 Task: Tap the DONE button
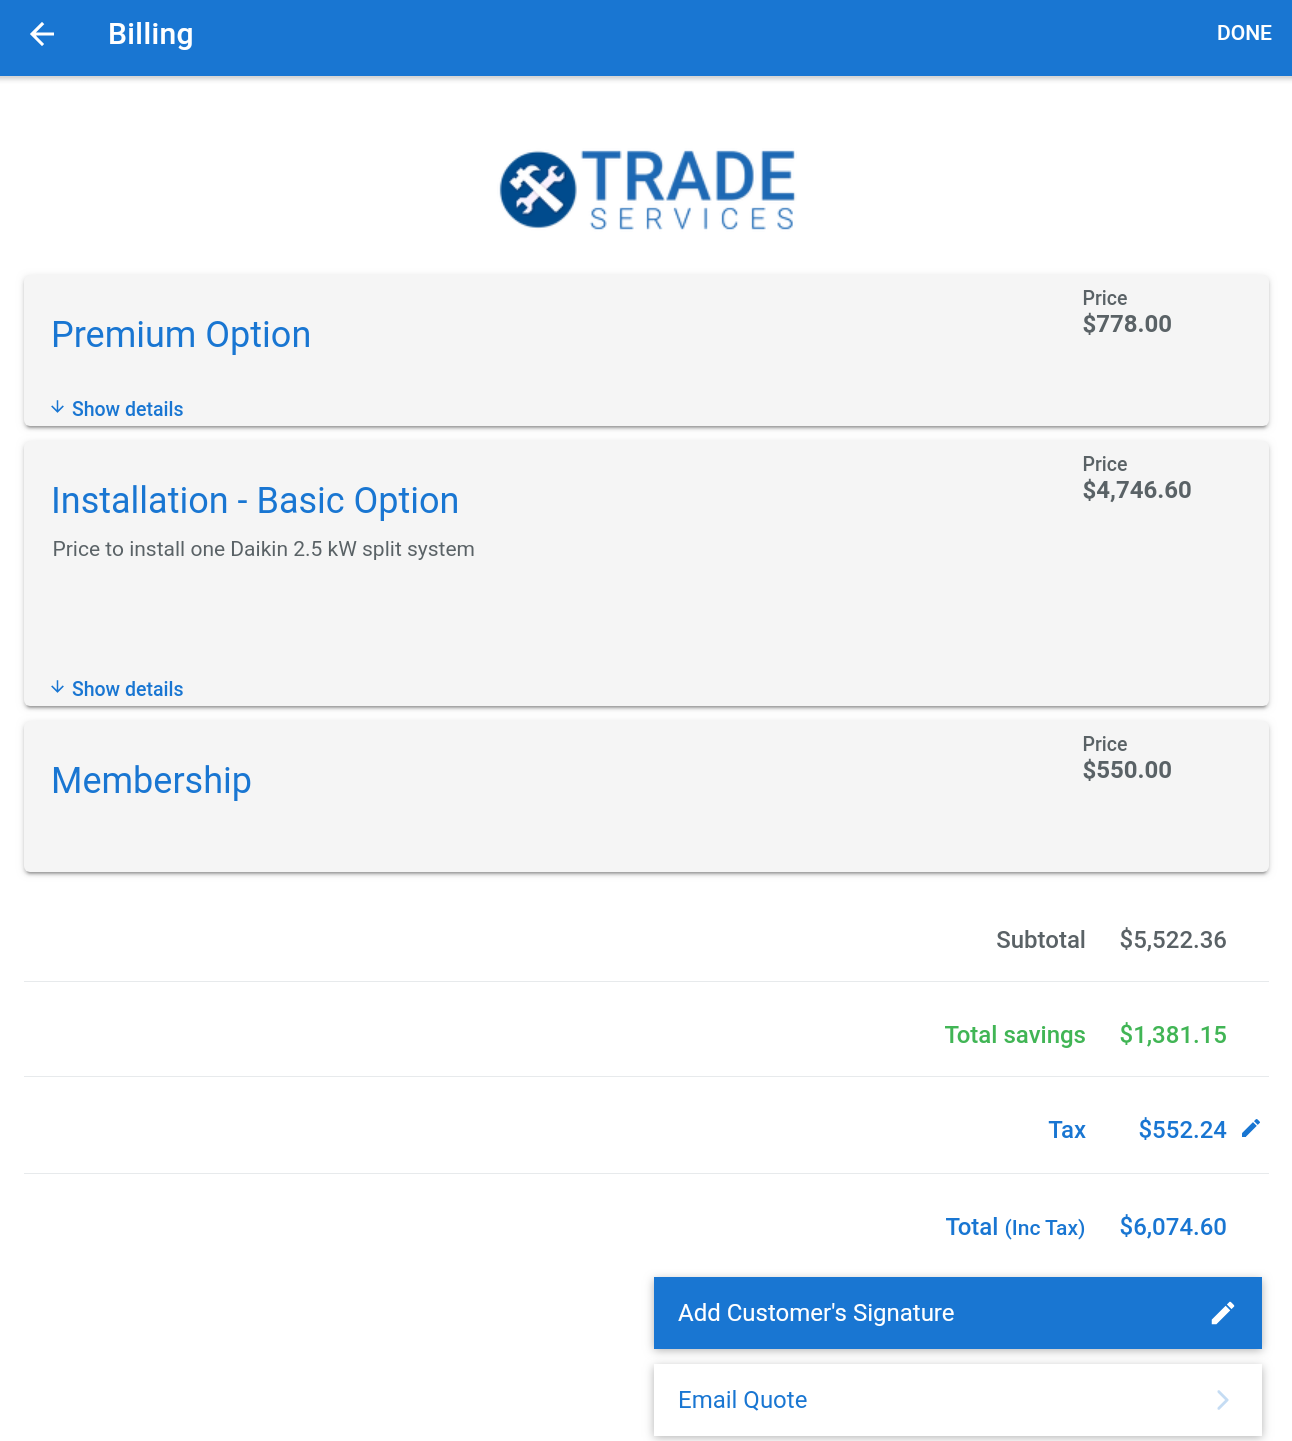(x=1244, y=34)
